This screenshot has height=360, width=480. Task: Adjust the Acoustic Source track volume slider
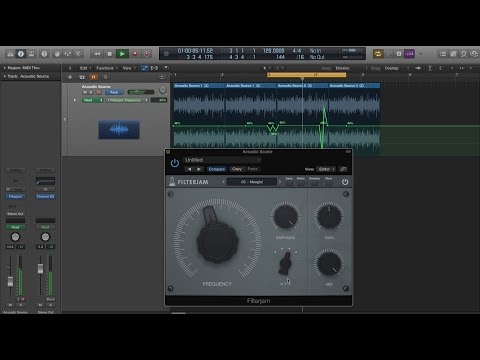pyautogui.click(x=141, y=92)
